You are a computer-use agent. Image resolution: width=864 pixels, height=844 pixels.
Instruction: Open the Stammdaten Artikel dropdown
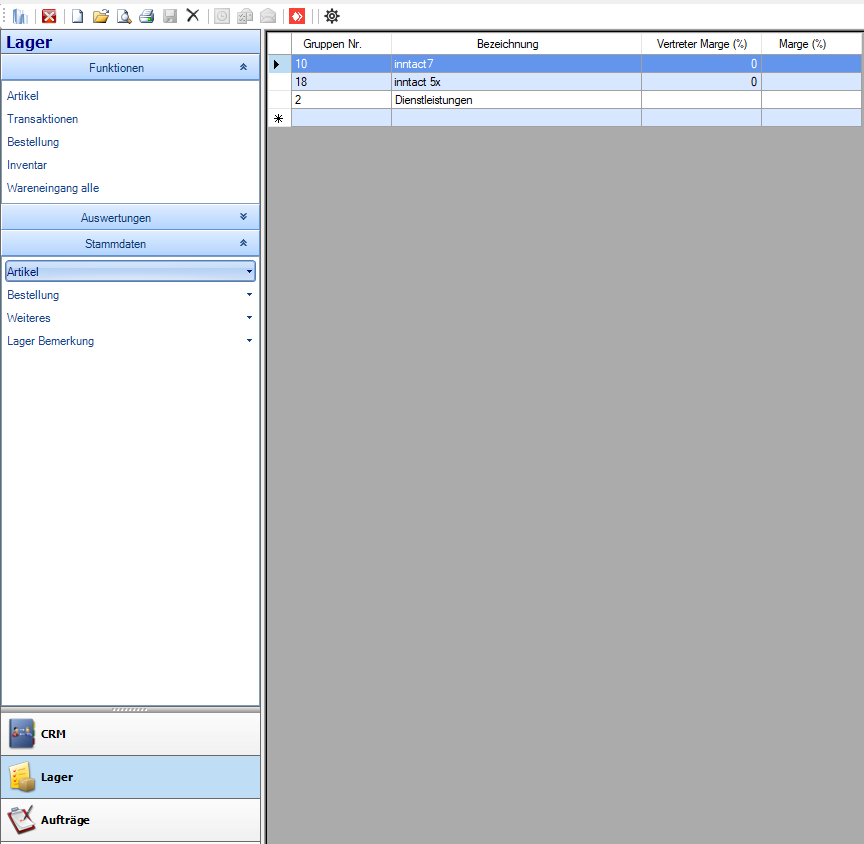click(130, 272)
